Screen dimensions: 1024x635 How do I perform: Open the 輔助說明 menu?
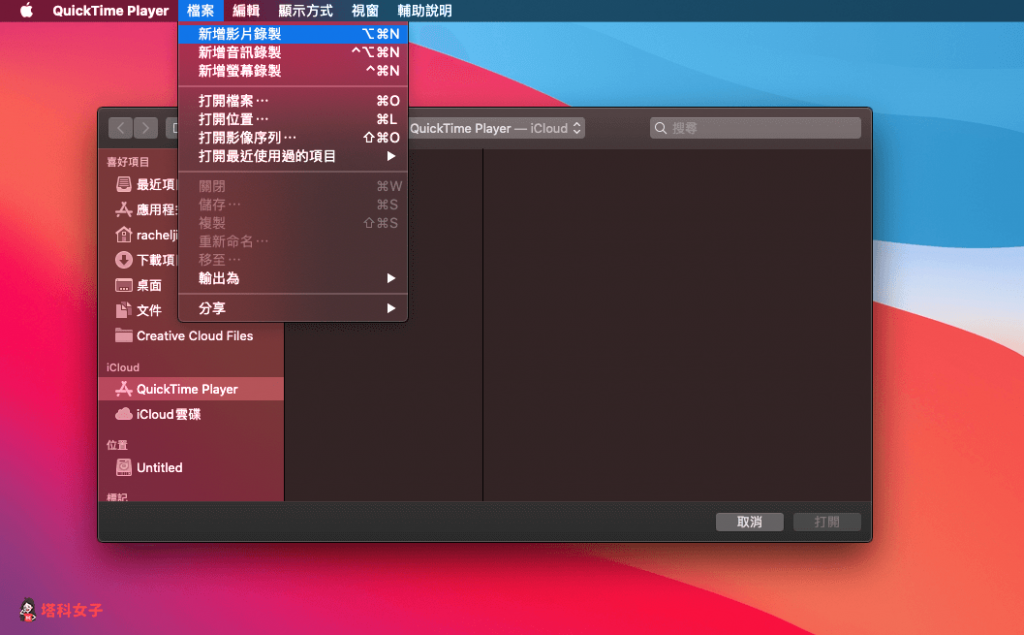pyautogui.click(x=424, y=10)
